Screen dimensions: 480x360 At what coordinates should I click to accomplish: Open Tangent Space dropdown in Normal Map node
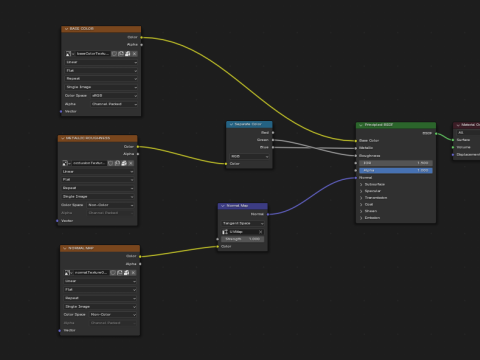tap(243, 223)
